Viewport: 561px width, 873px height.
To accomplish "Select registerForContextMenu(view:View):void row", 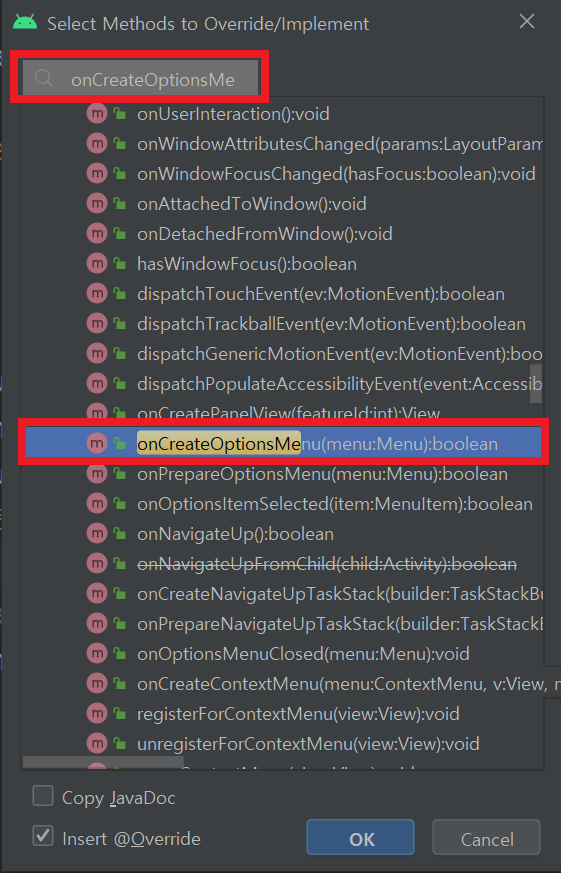I will point(282,714).
